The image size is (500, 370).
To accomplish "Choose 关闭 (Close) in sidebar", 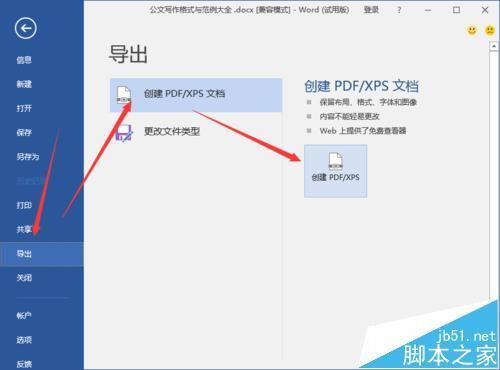I will coord(24,278).
